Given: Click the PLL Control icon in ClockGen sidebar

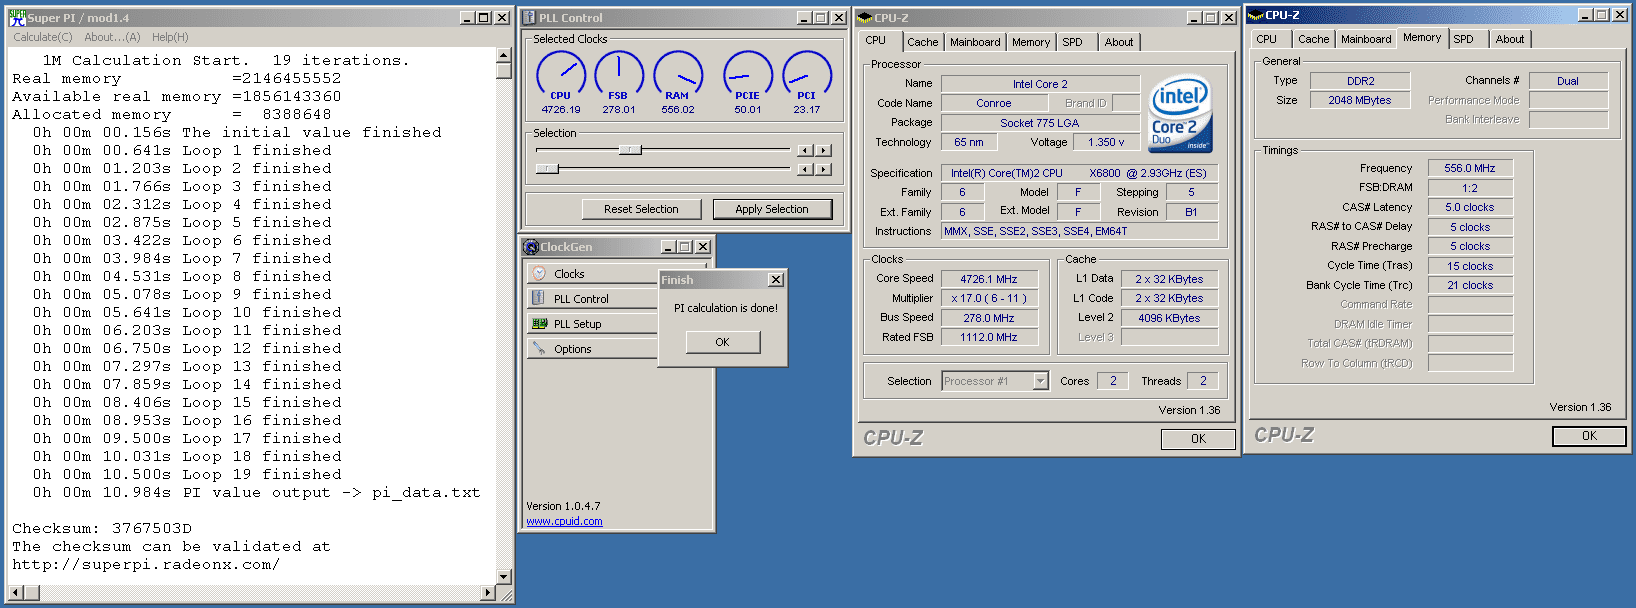Looking at the screenshot, I should coord(539,298).
